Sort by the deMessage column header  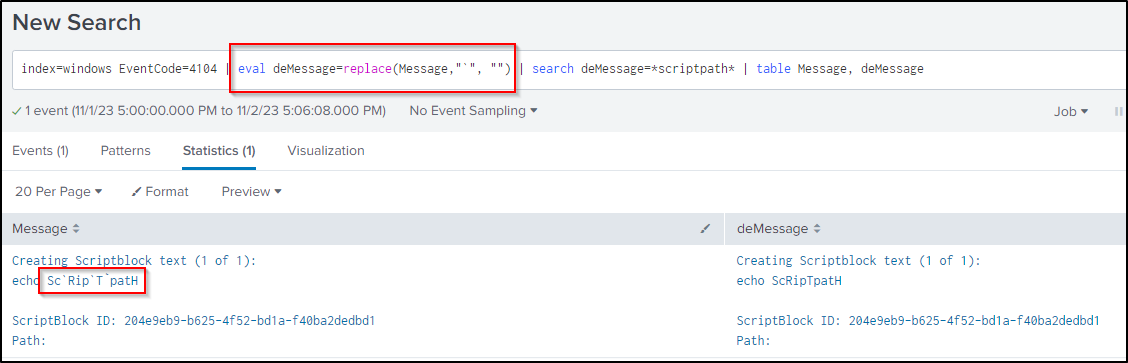pyautogui.click(x=778, y=229)
